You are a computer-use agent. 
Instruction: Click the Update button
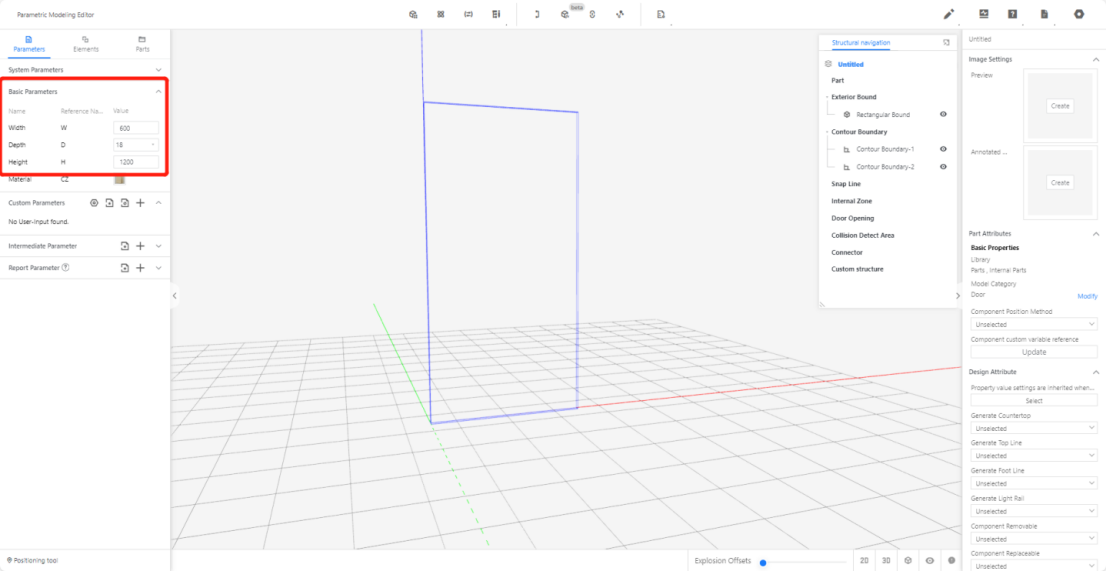1034,352
